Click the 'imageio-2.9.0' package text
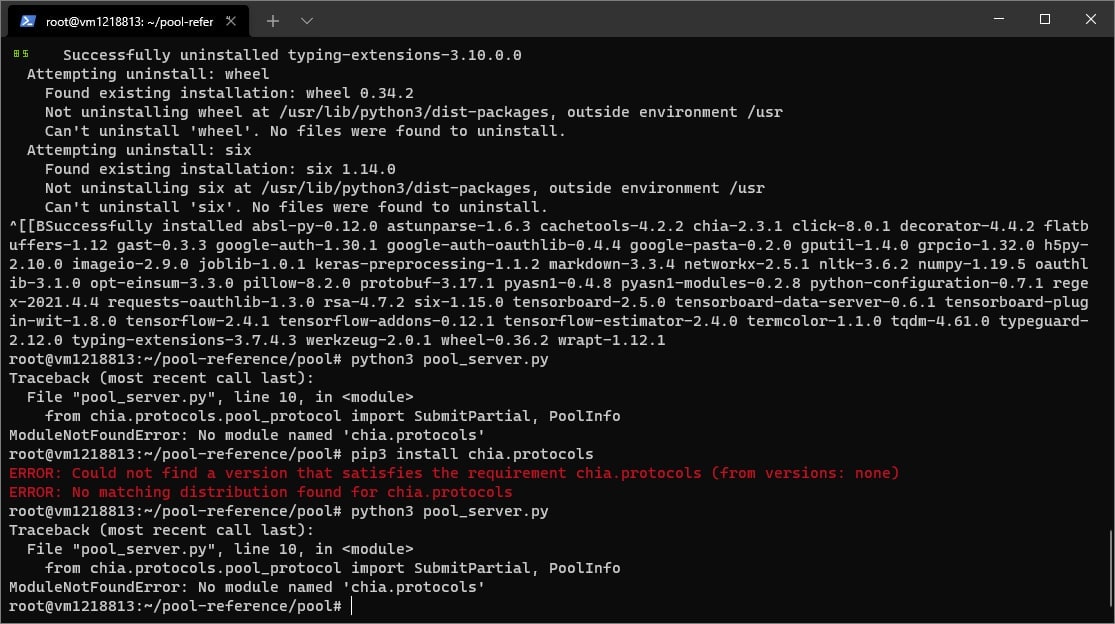Image resolution: width=1115 pixels, height=624 pixels. 130,264
